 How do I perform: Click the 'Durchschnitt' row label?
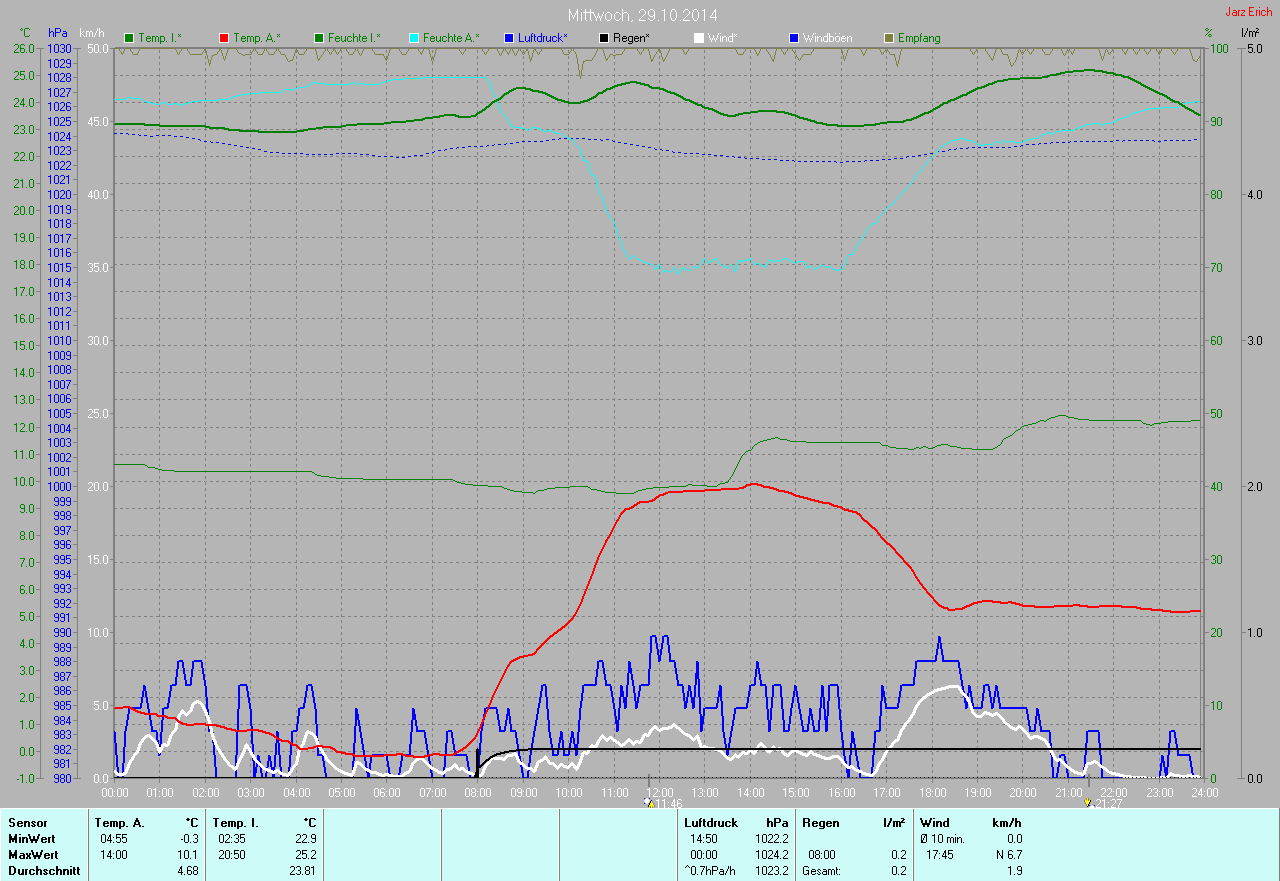pyautogui.click(x=44, y=871)
